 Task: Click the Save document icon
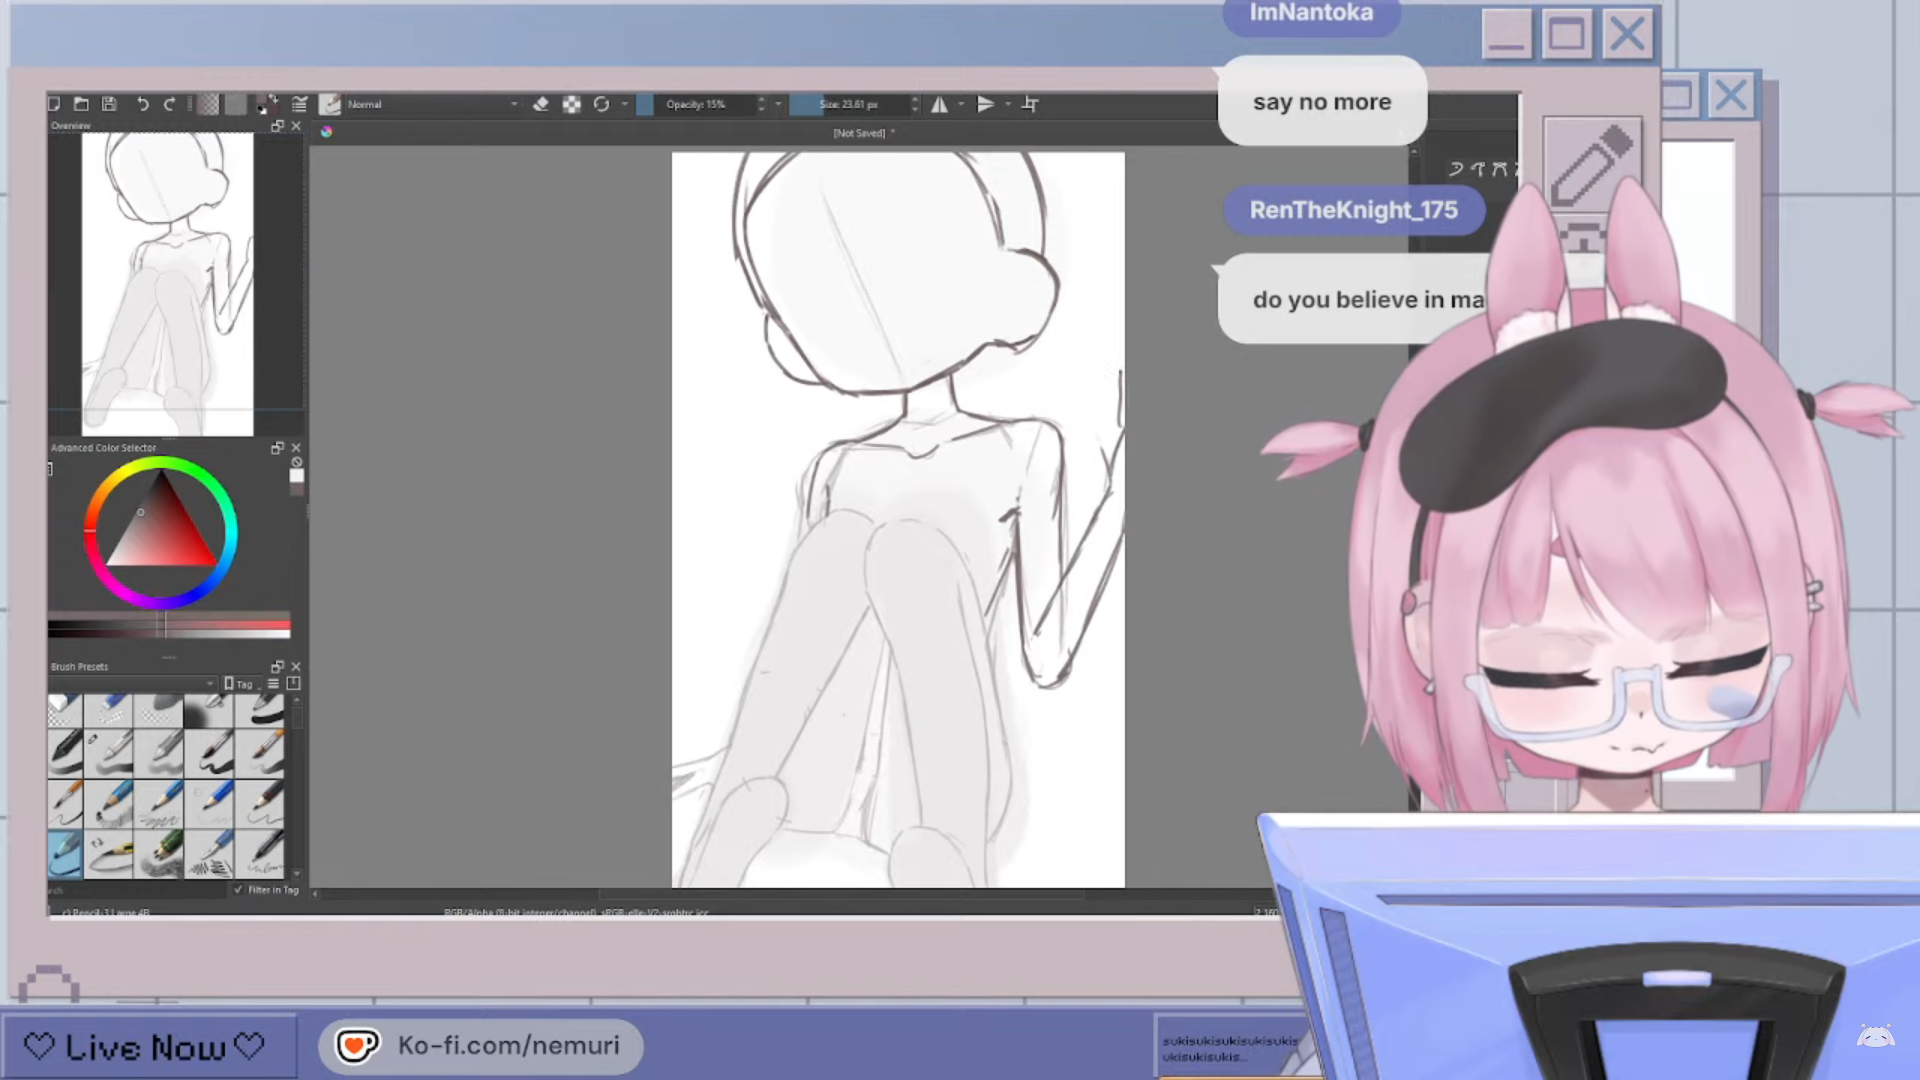110,104
